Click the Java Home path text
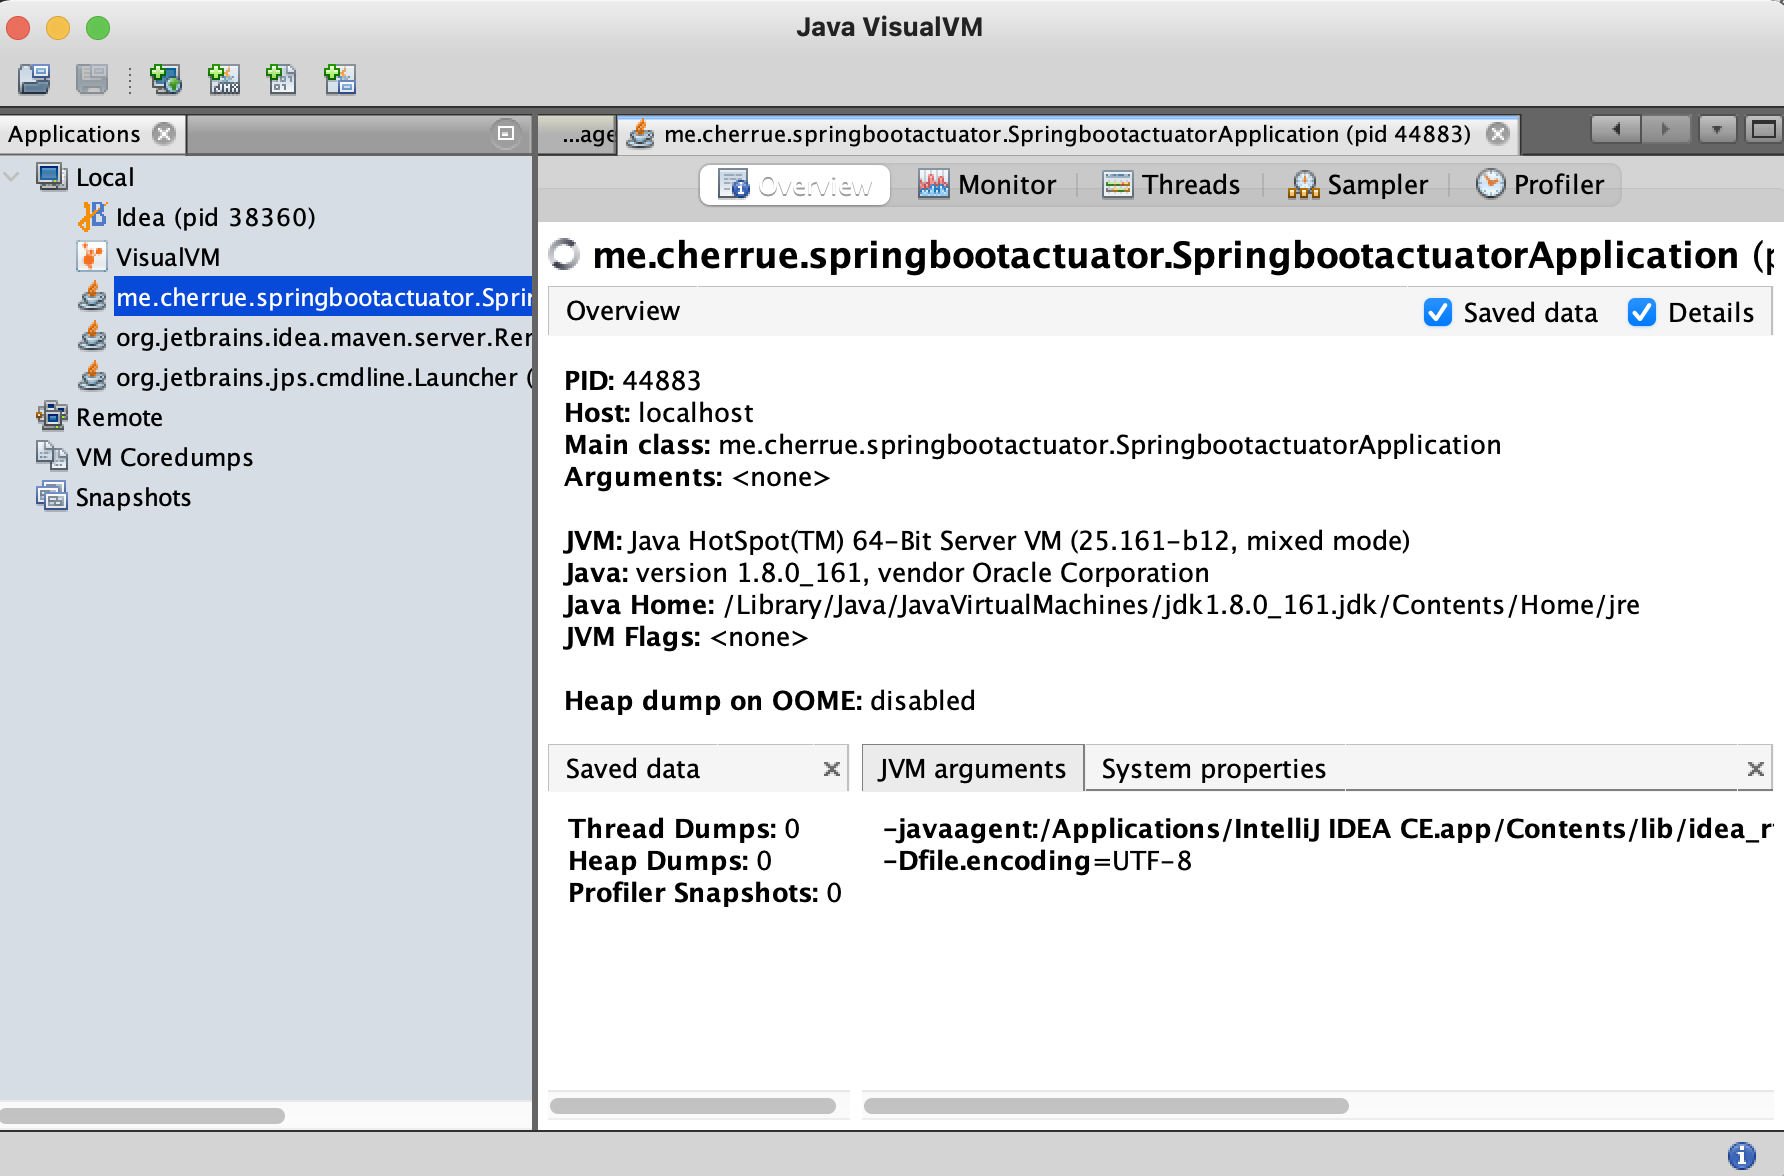The height and width of the screenshot is (1176, 1784). point(1181,605)
